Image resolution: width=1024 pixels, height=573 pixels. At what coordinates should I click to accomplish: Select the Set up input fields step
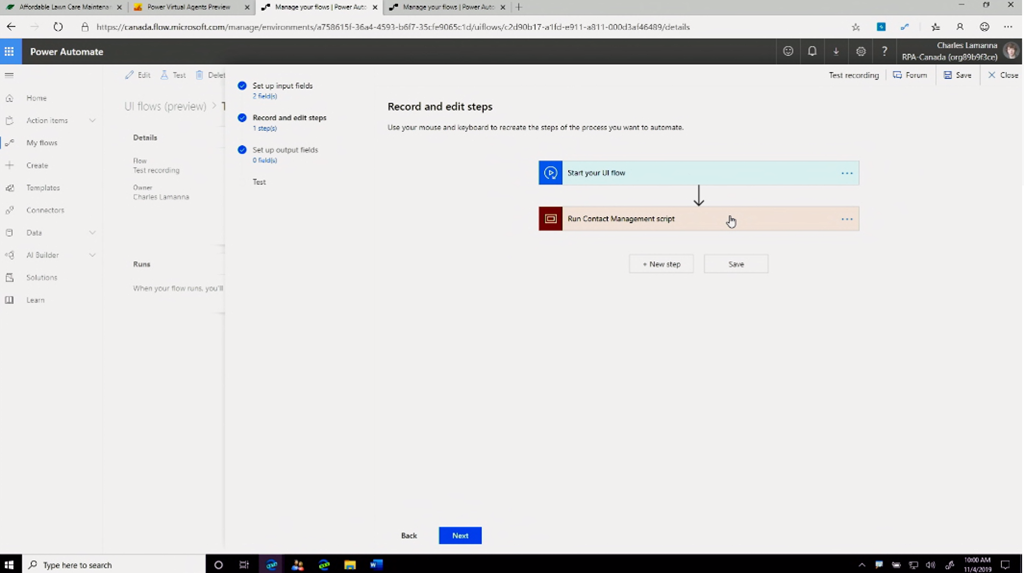[282, 86]
